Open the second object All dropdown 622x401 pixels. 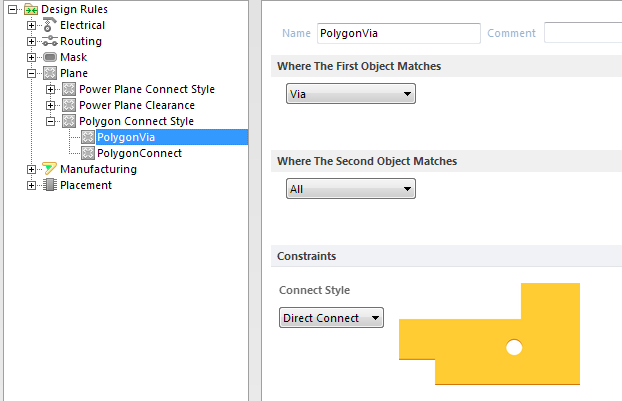pos(351,189)
